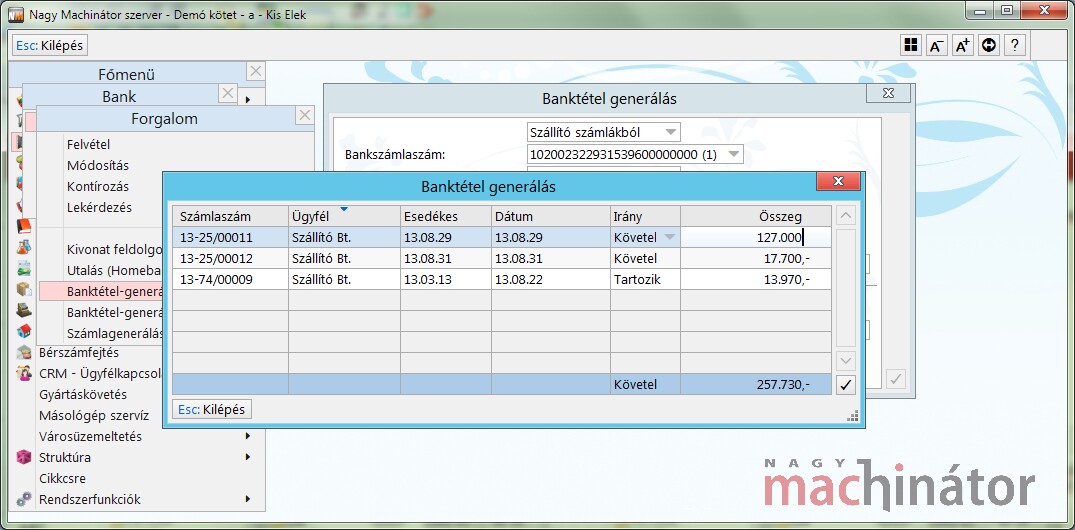Open the Szállító számlákból dropdown
Image resolution: width=1075 pixels, height=530 pixels.
pos(671,132)
